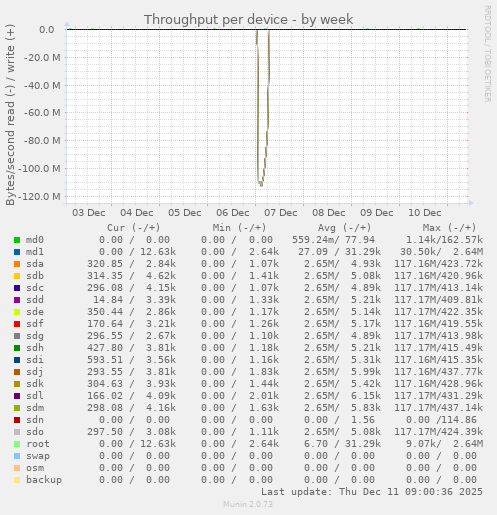Click the Min (-/+) column header
Screen dimensions: 497x515
click(x=239, y=228)
